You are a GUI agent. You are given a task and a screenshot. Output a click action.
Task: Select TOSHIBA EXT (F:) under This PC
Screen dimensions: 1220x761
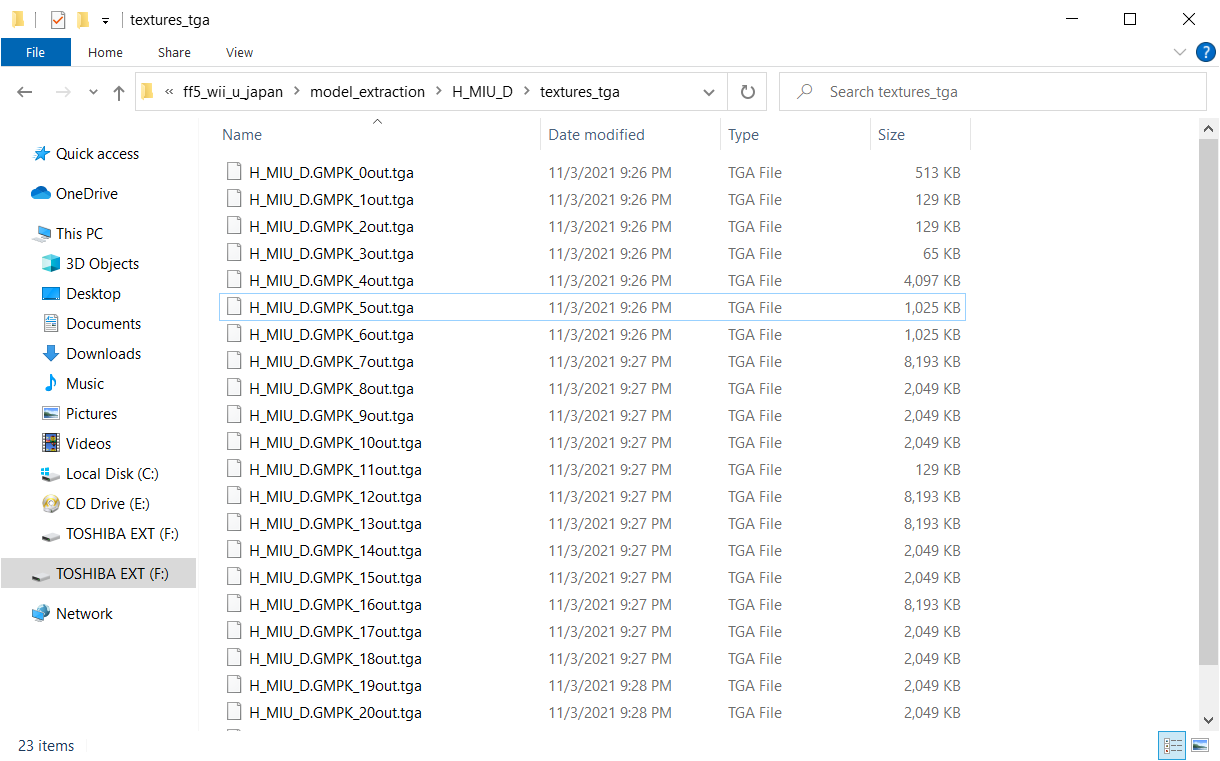click(122, 534)
